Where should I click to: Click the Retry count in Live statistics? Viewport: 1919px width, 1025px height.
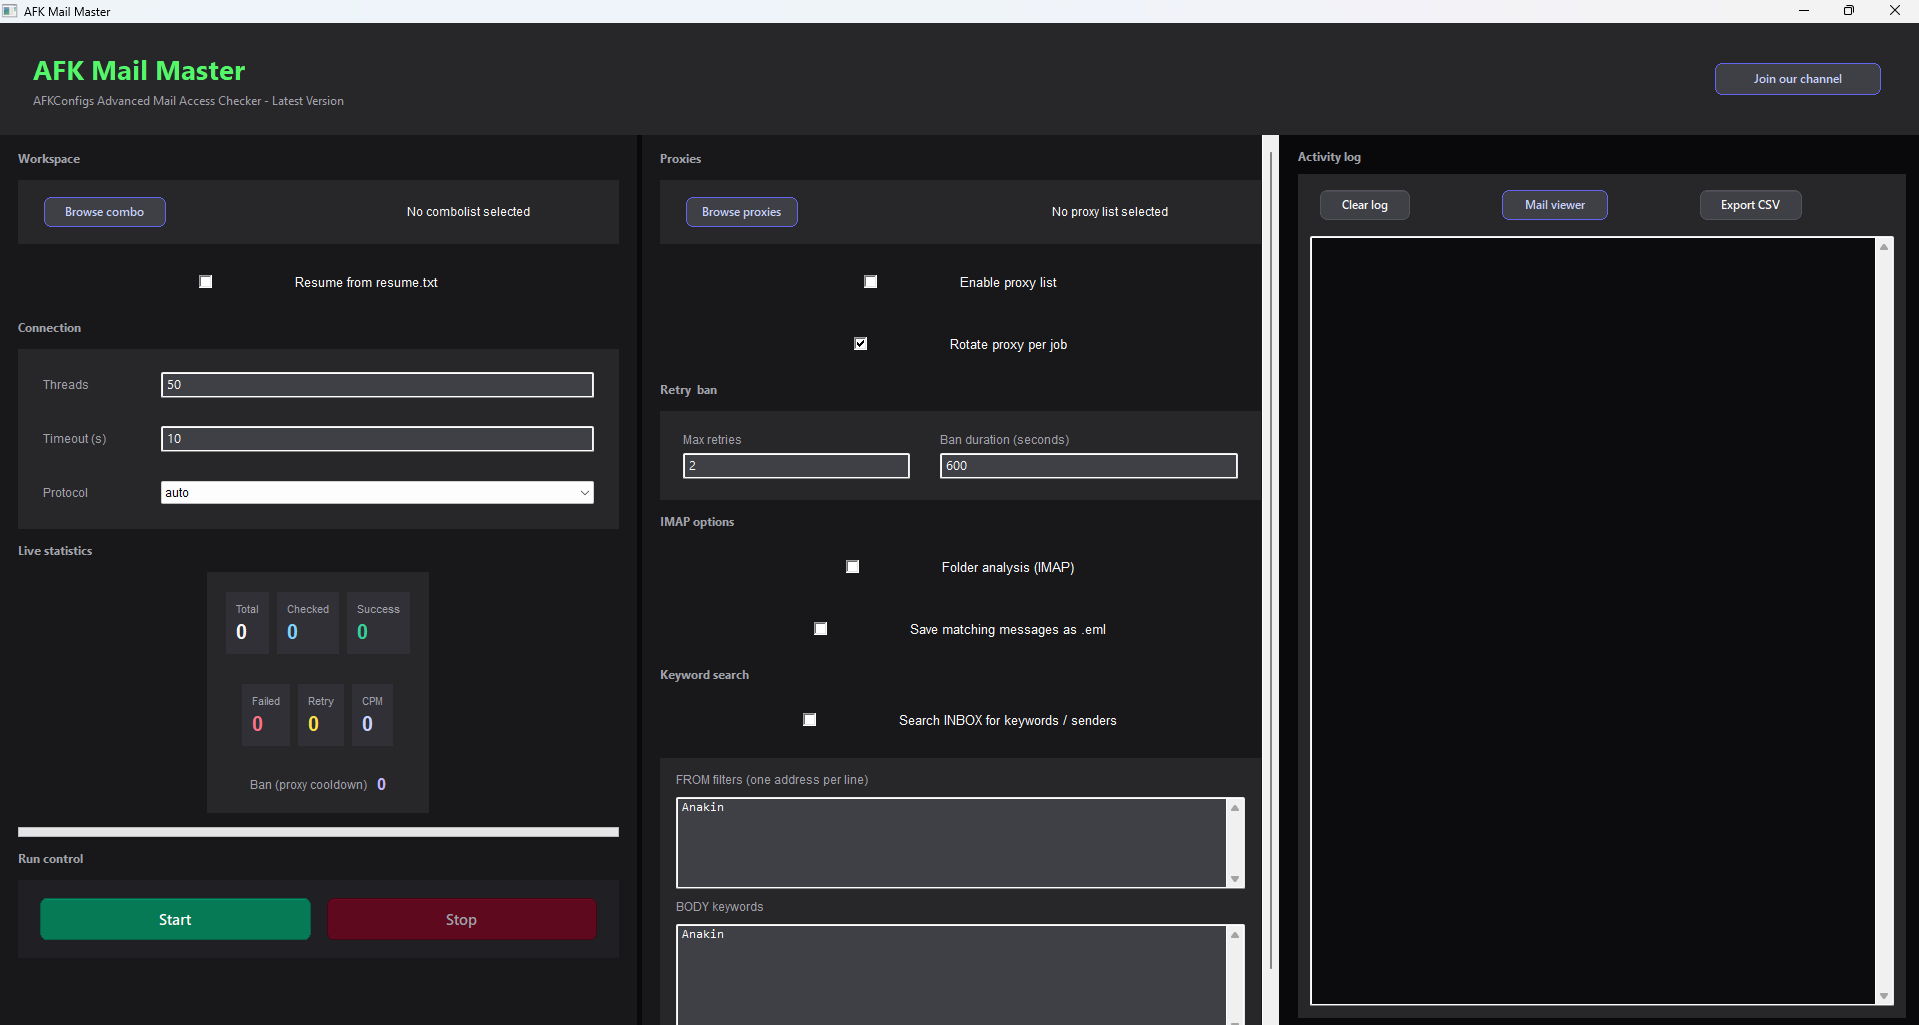tap(314, 724)
